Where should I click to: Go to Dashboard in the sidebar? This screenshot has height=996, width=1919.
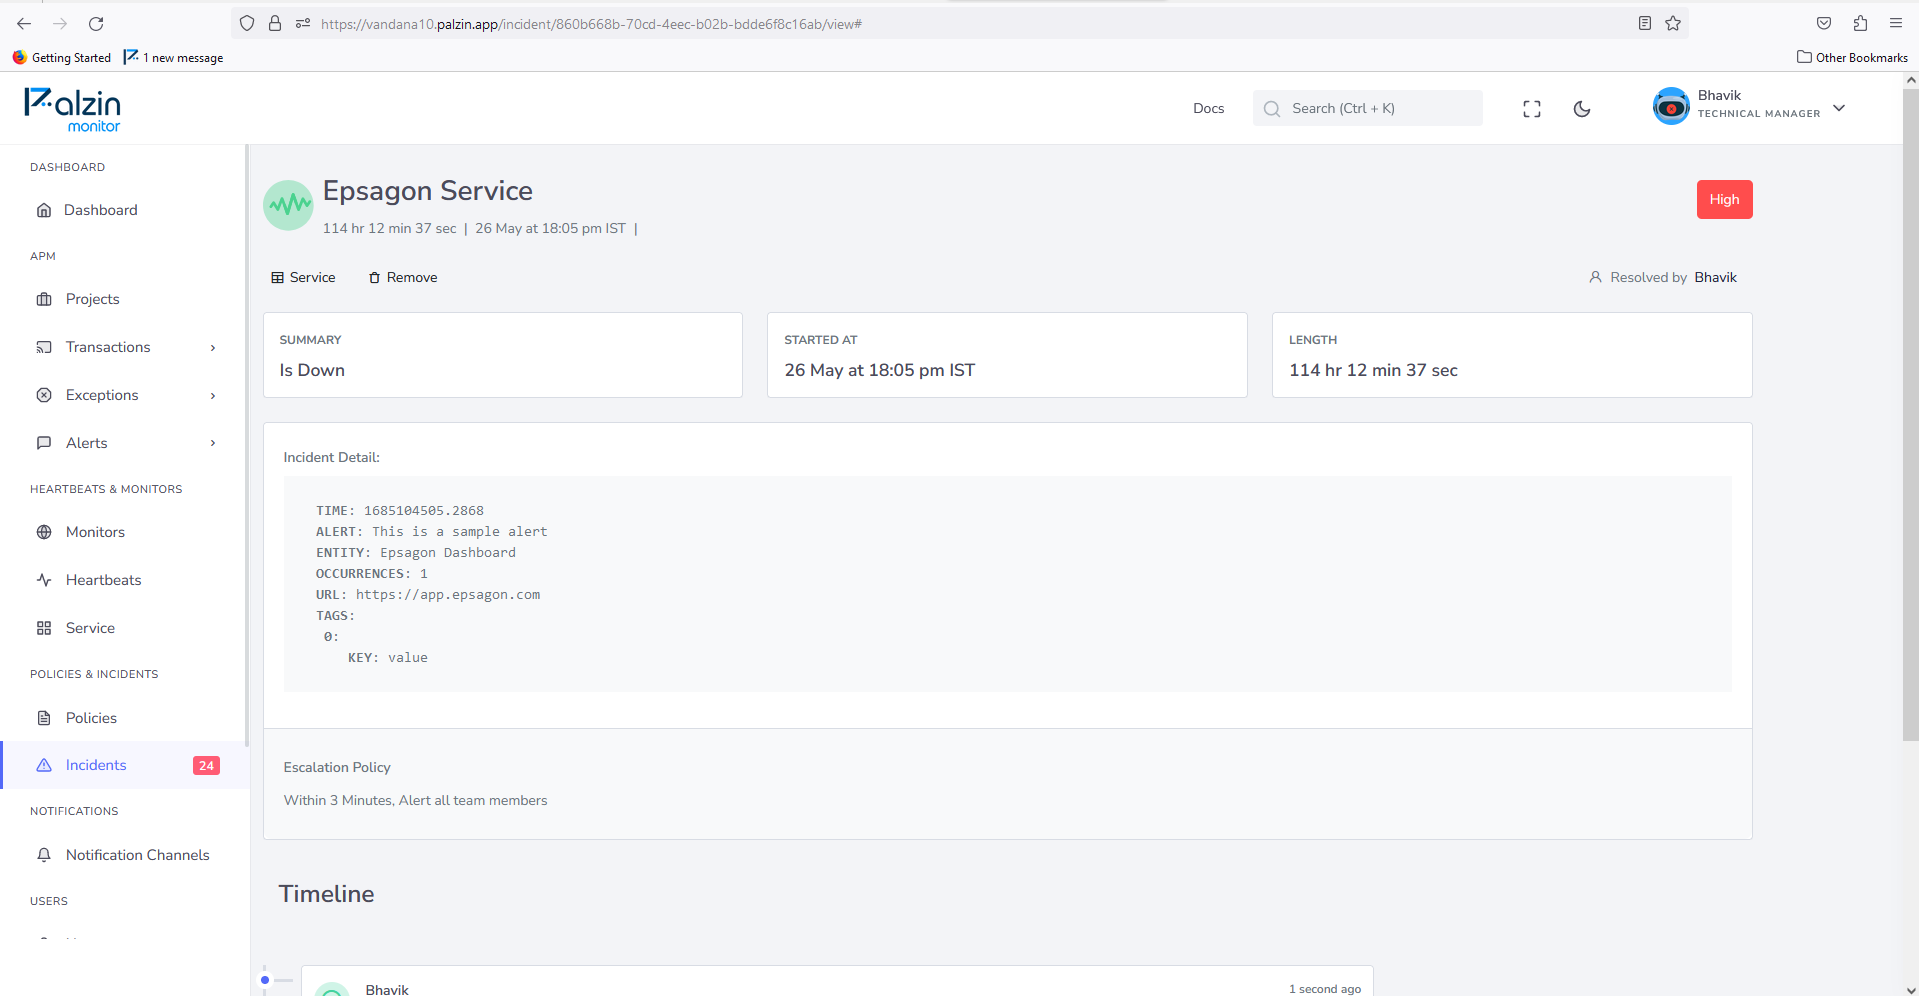click(x=100, y=210)
